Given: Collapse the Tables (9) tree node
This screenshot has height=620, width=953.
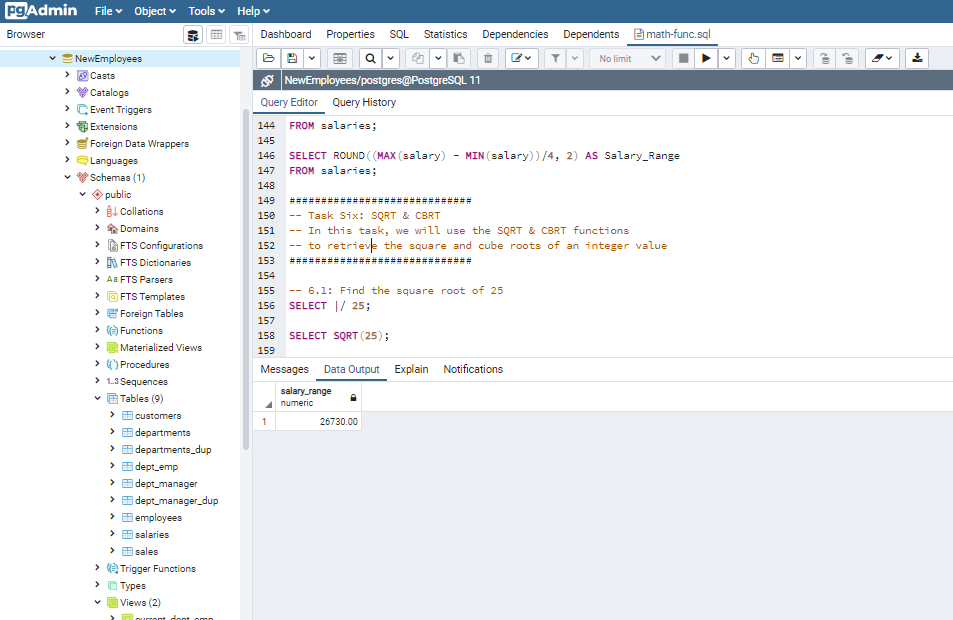Looking at the screenshot, I should point(97,398).
